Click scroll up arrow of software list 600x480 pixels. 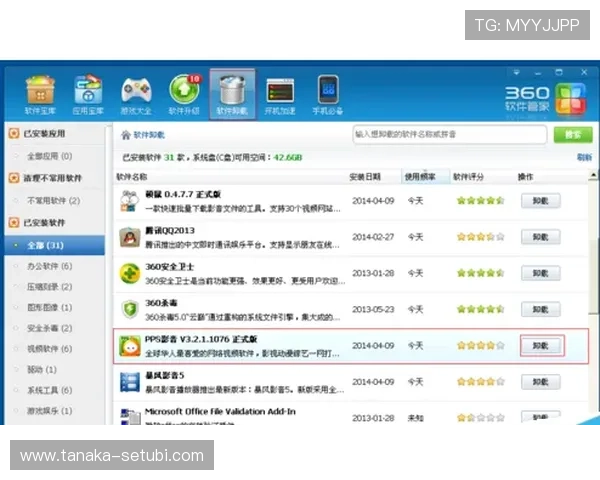click(x=593, y=176)
